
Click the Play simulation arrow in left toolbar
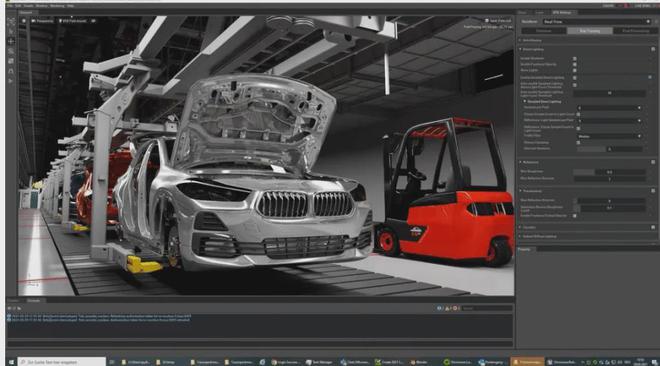[11, 81]
